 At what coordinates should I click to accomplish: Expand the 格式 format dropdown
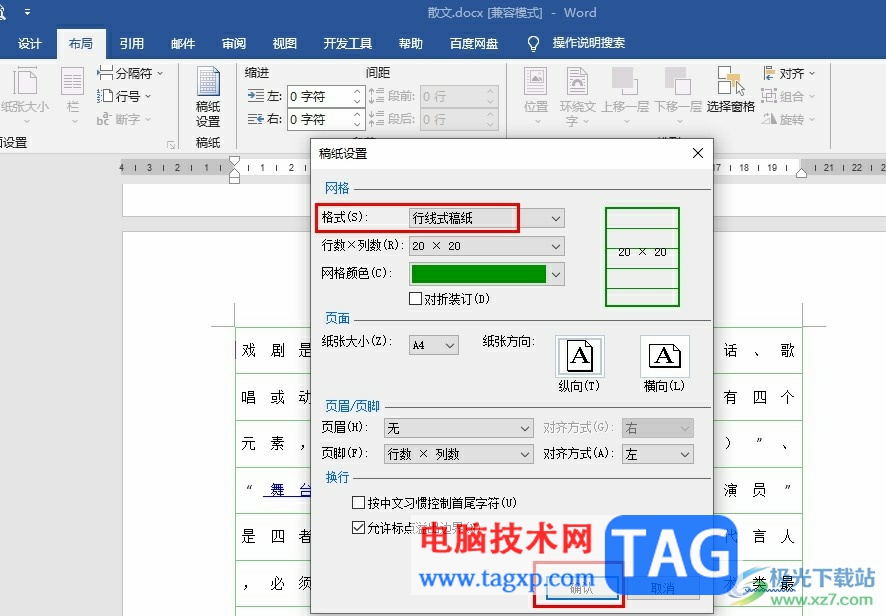[556, 218]
